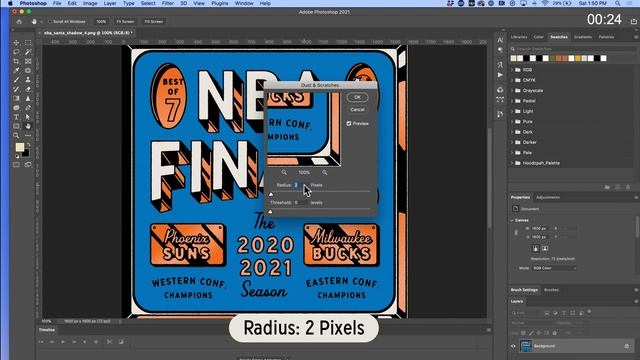This screenshot has width=640, height=360.
Task: Select the Rectangular Marquee tool
Action: [28, 42]
